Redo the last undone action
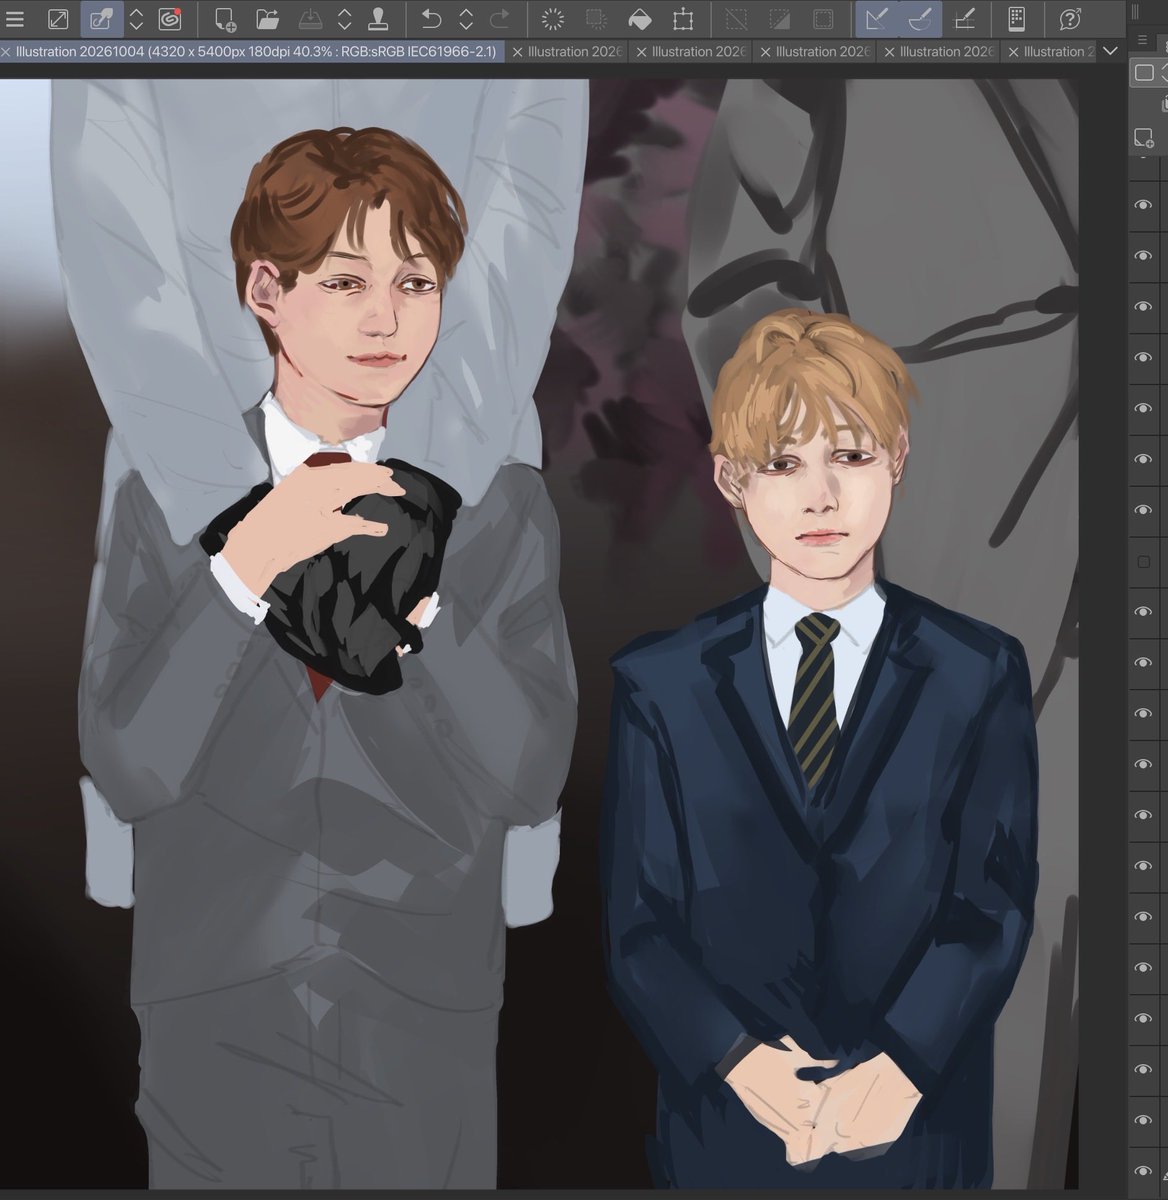 point(499,19)
